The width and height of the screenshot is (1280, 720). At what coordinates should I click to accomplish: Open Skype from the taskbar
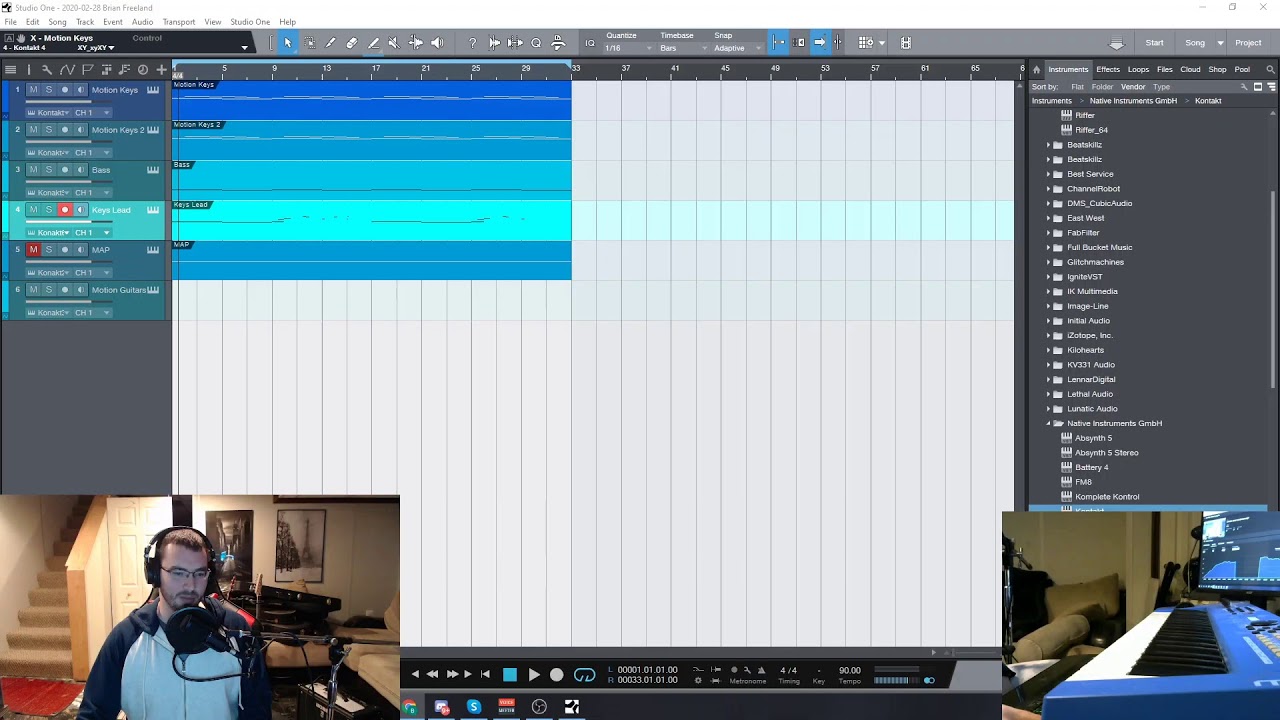474,707
